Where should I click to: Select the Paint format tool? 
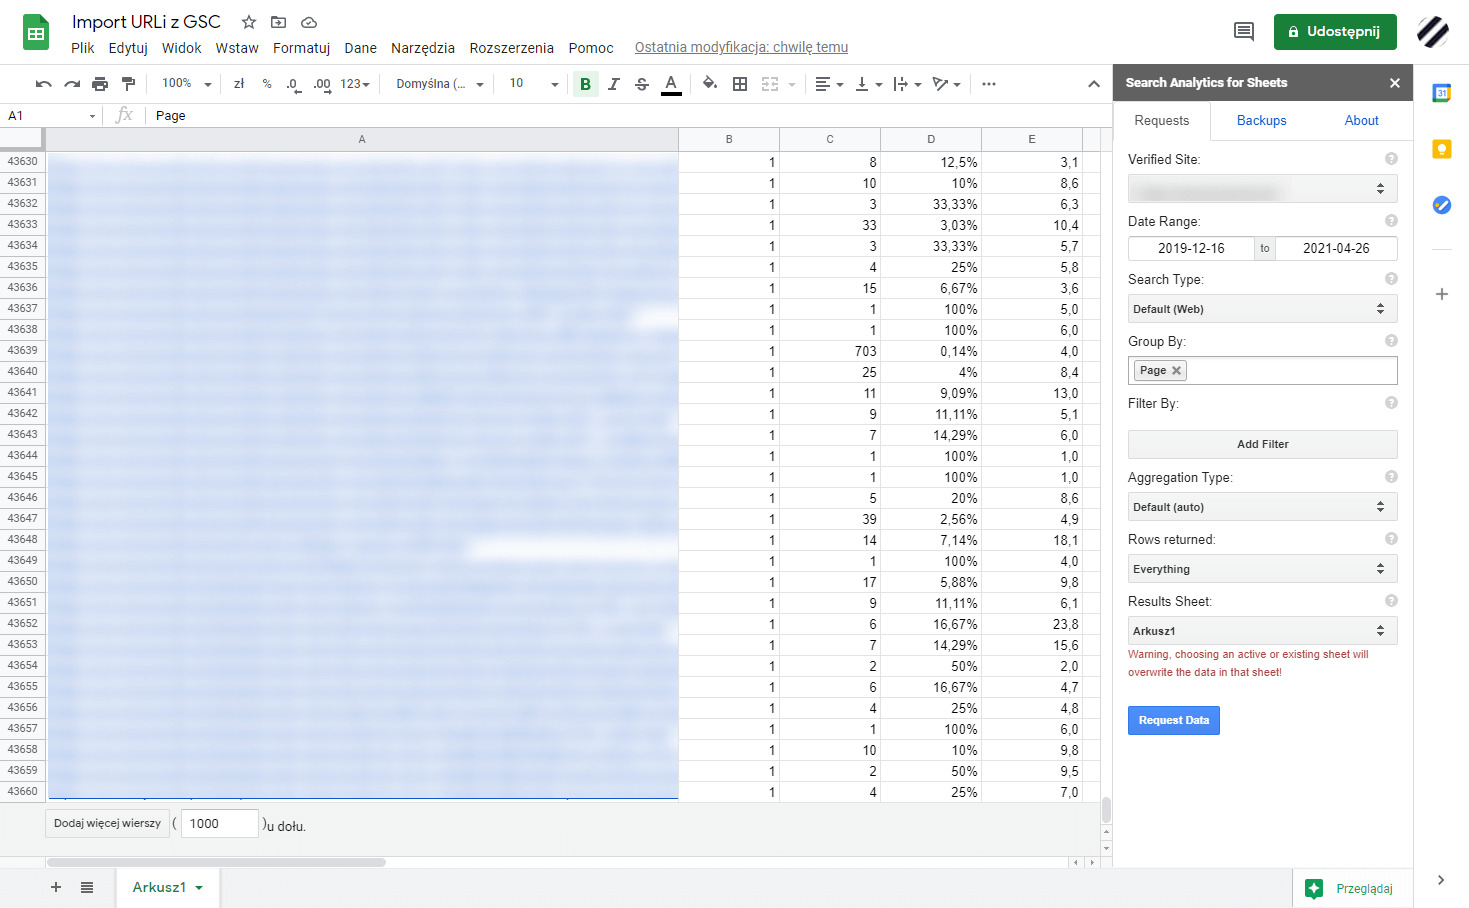pyautogui.click(x=128, y=84)
